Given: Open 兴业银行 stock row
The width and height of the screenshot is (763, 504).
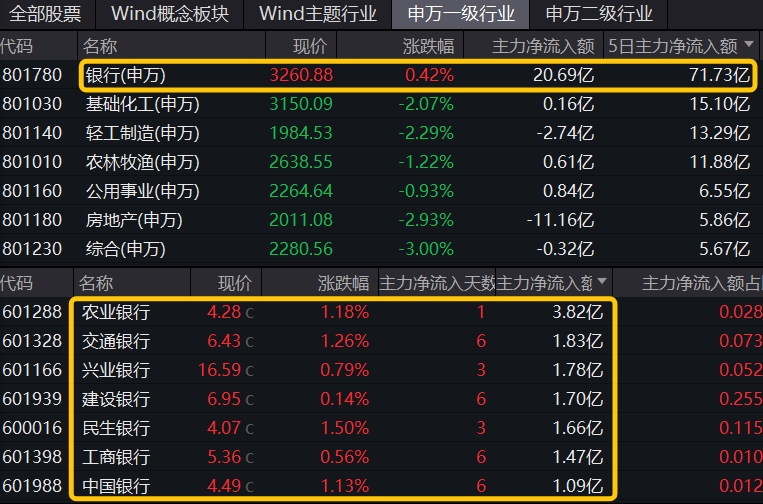Looking at the screenshot, I should (382, 370).
